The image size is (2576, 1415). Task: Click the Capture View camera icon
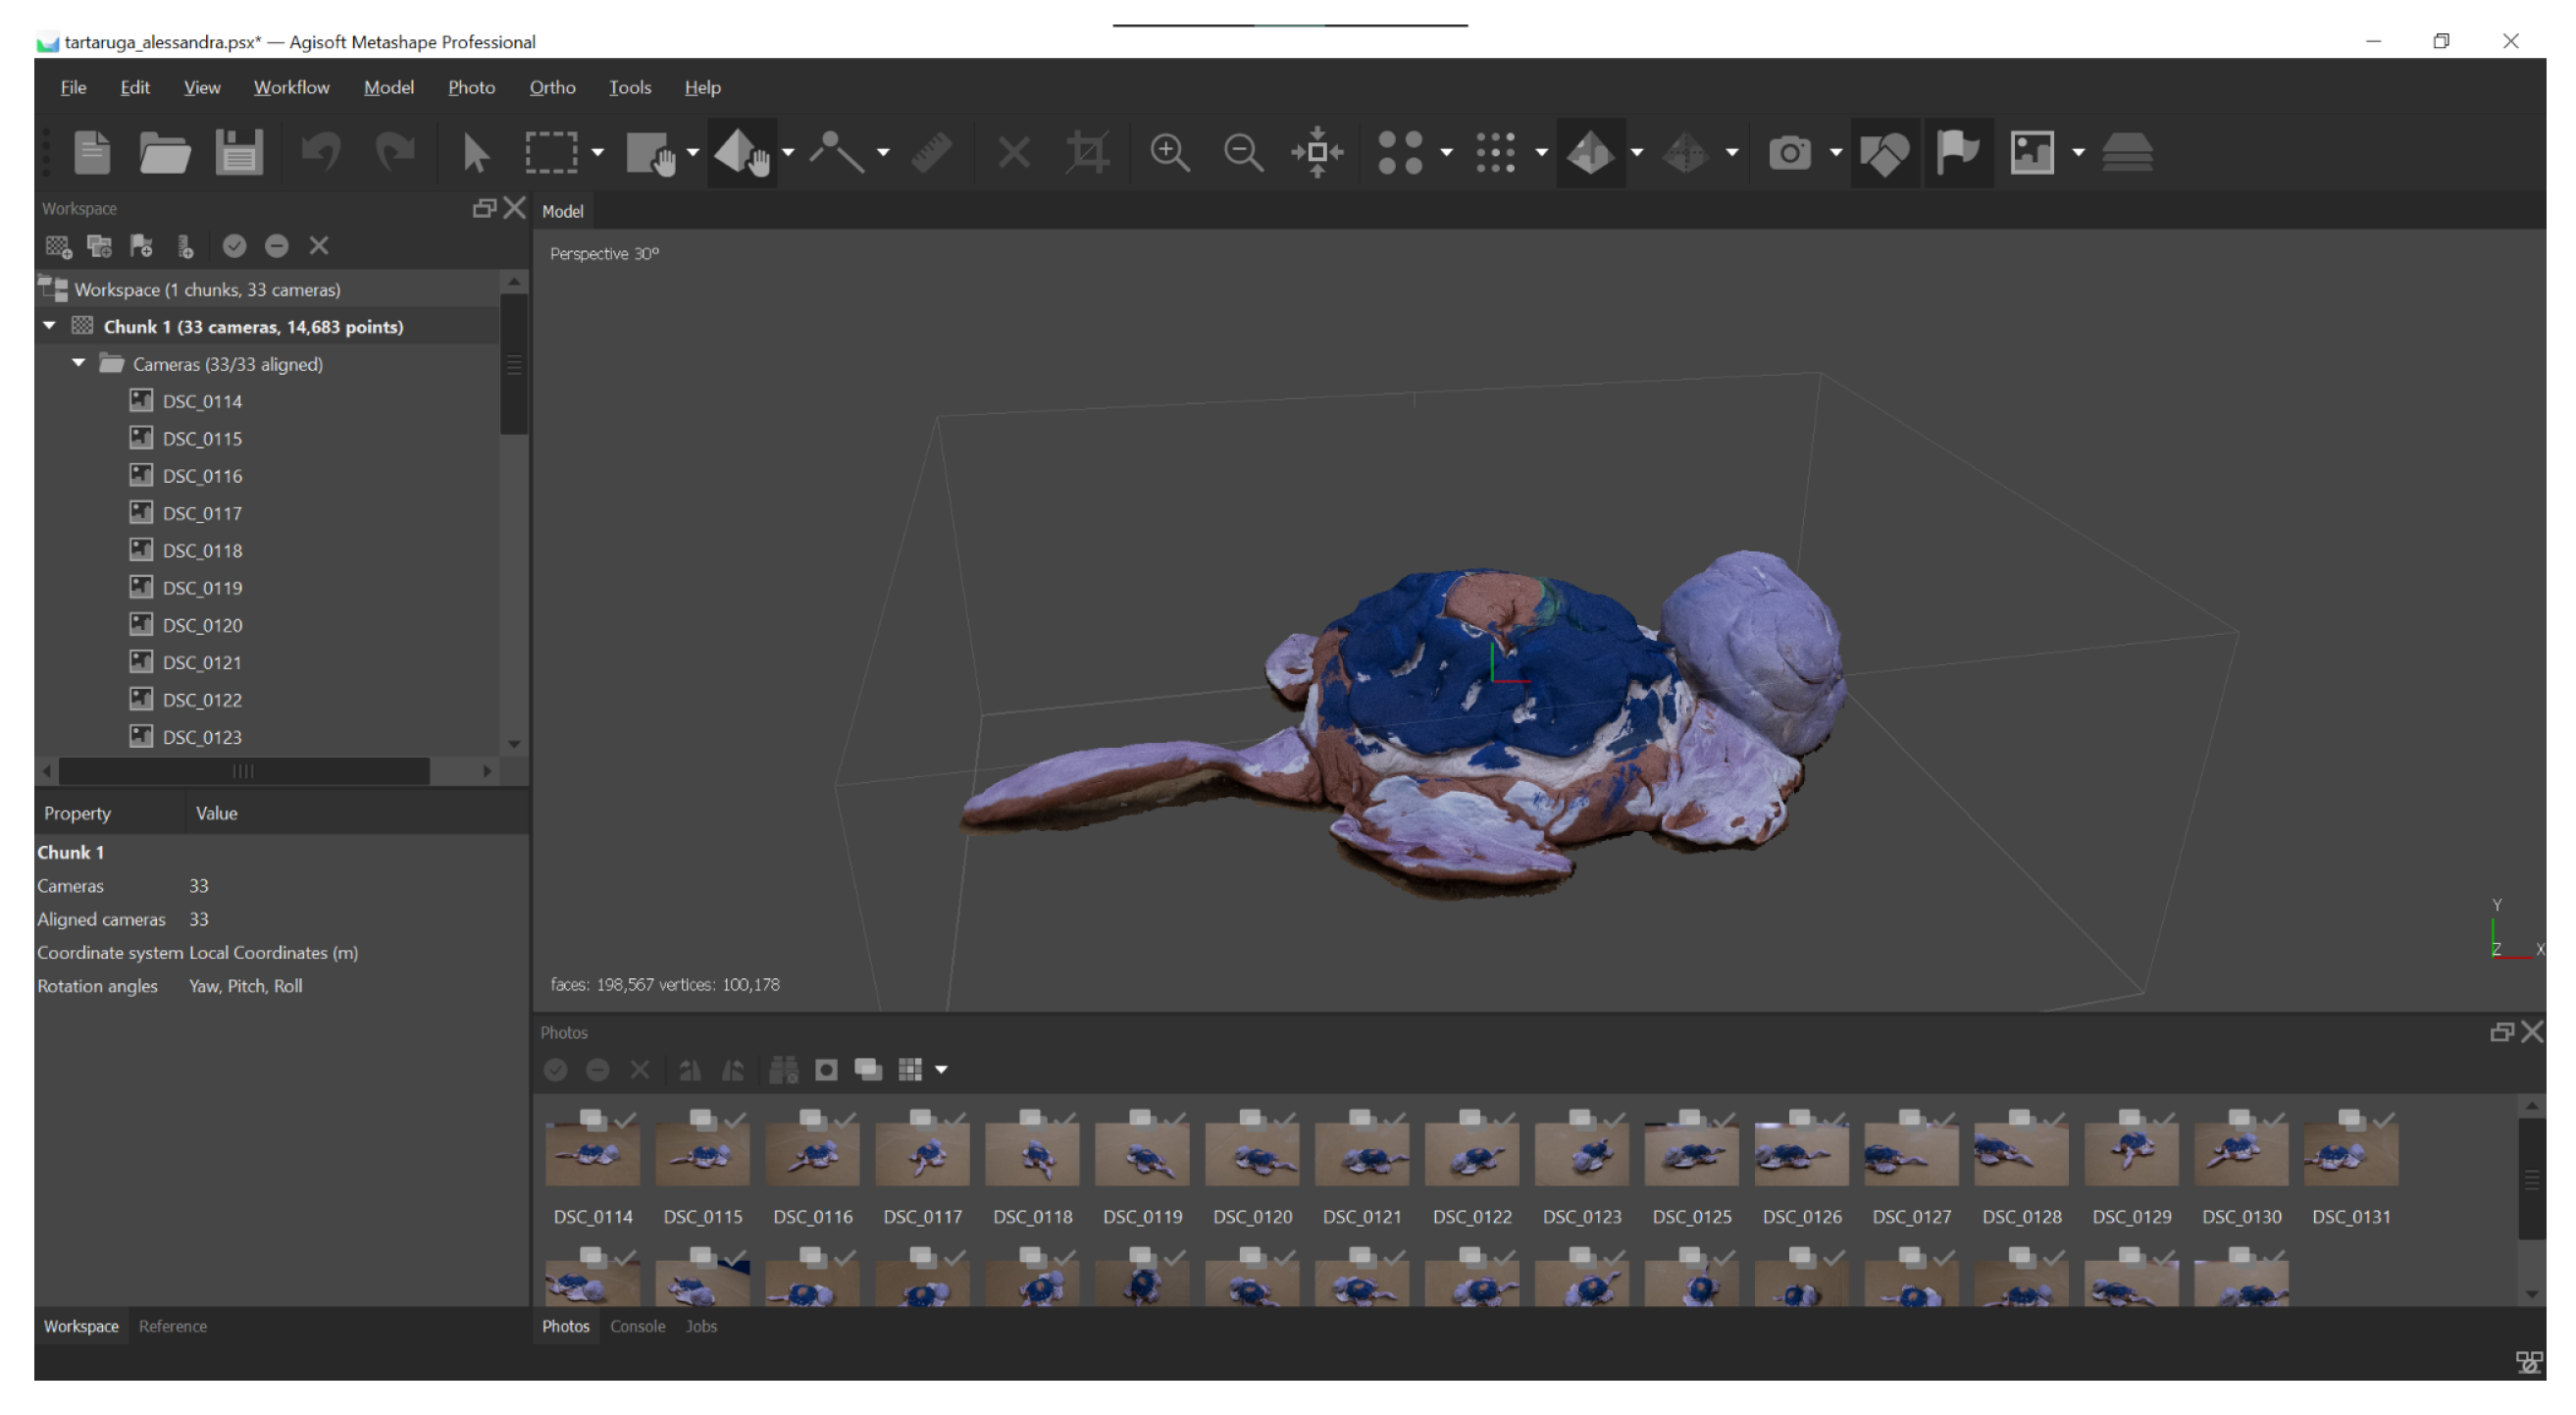click(x=1789, y=153)
